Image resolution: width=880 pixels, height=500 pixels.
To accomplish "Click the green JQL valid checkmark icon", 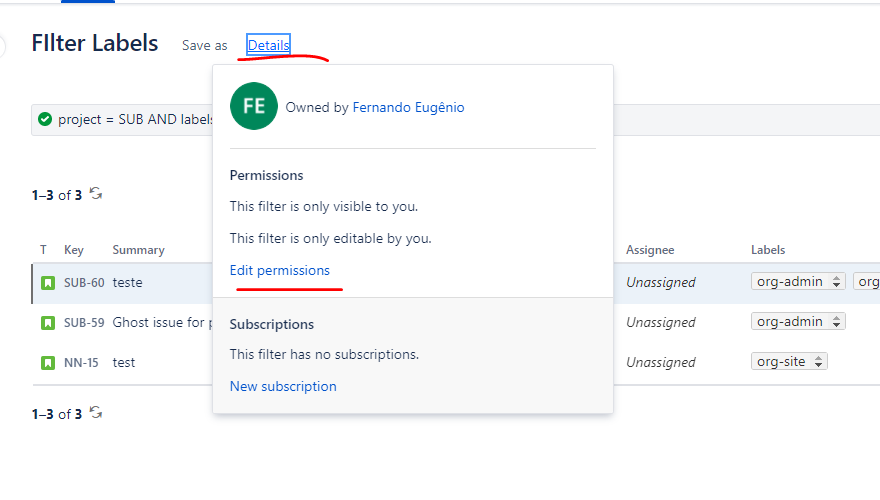I will (x=45, y=119).
